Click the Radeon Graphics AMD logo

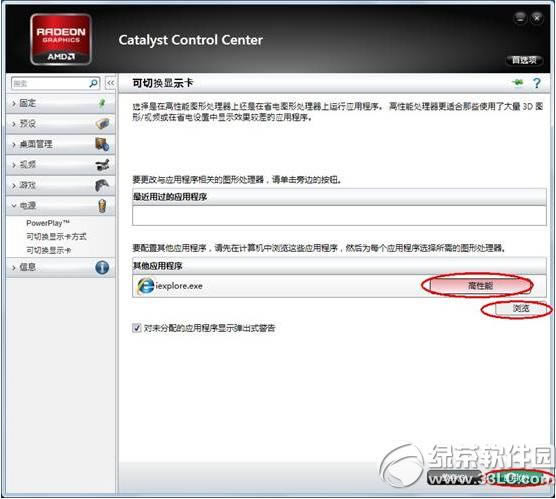pos(61,39)
